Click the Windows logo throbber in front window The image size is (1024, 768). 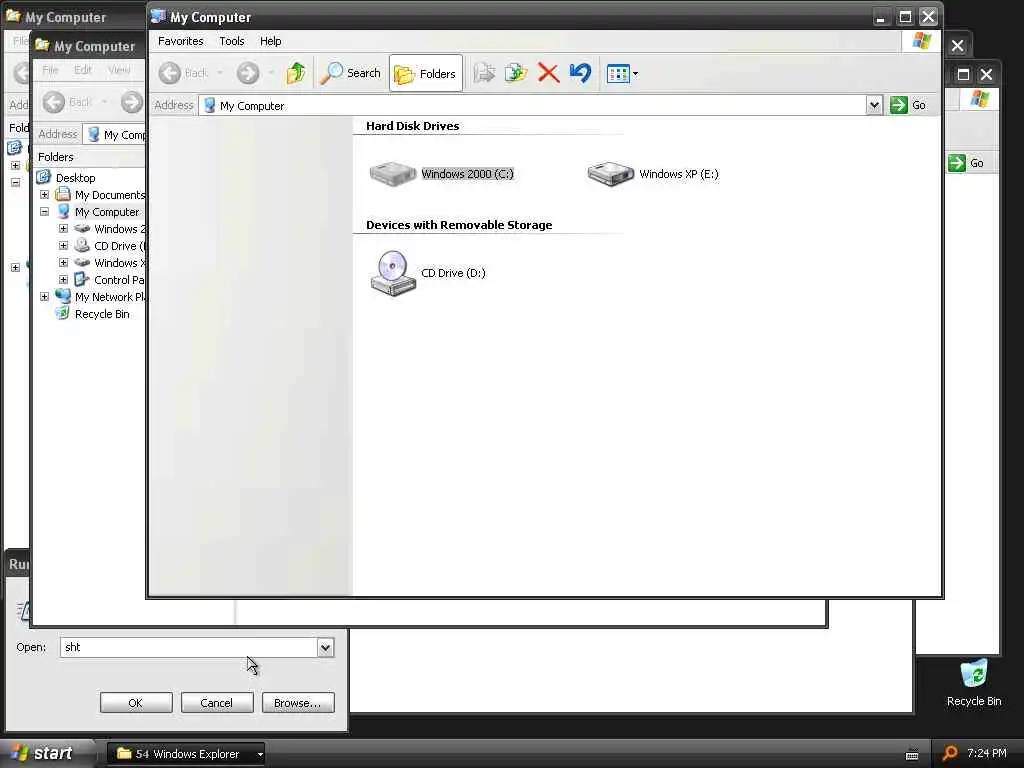tap(921, 41)
